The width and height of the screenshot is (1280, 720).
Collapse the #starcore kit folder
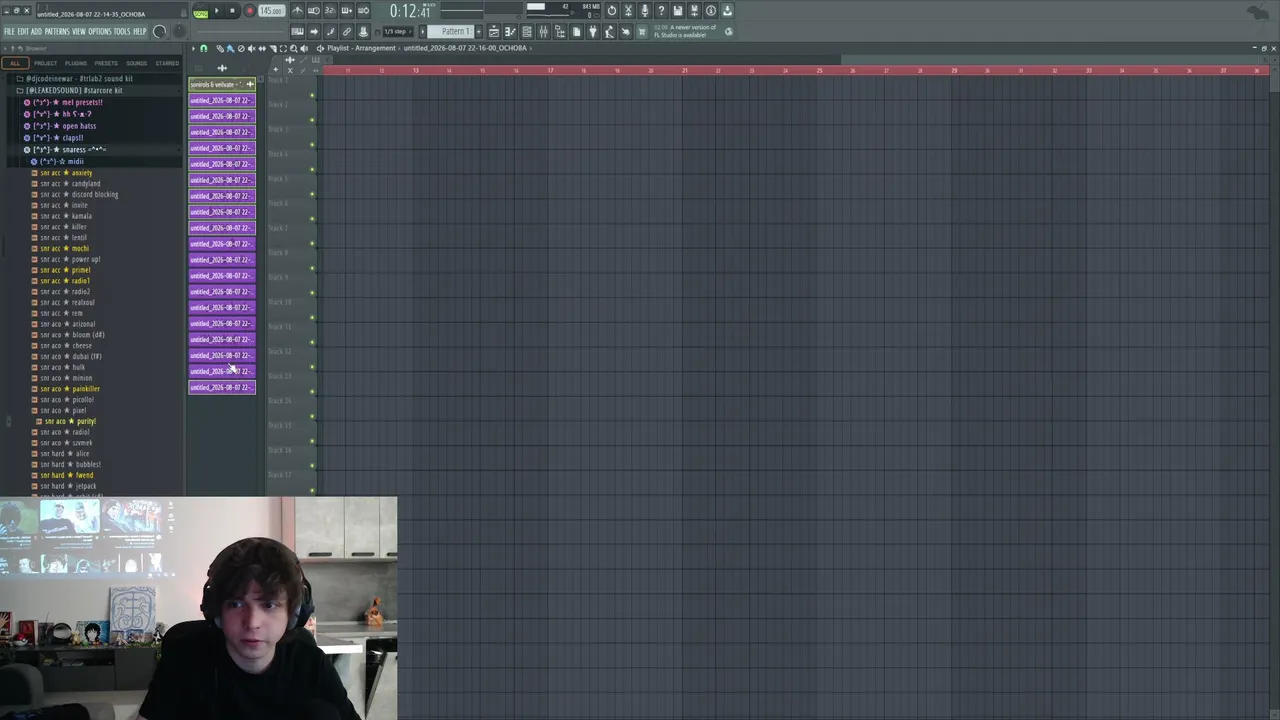pos(69,91)
